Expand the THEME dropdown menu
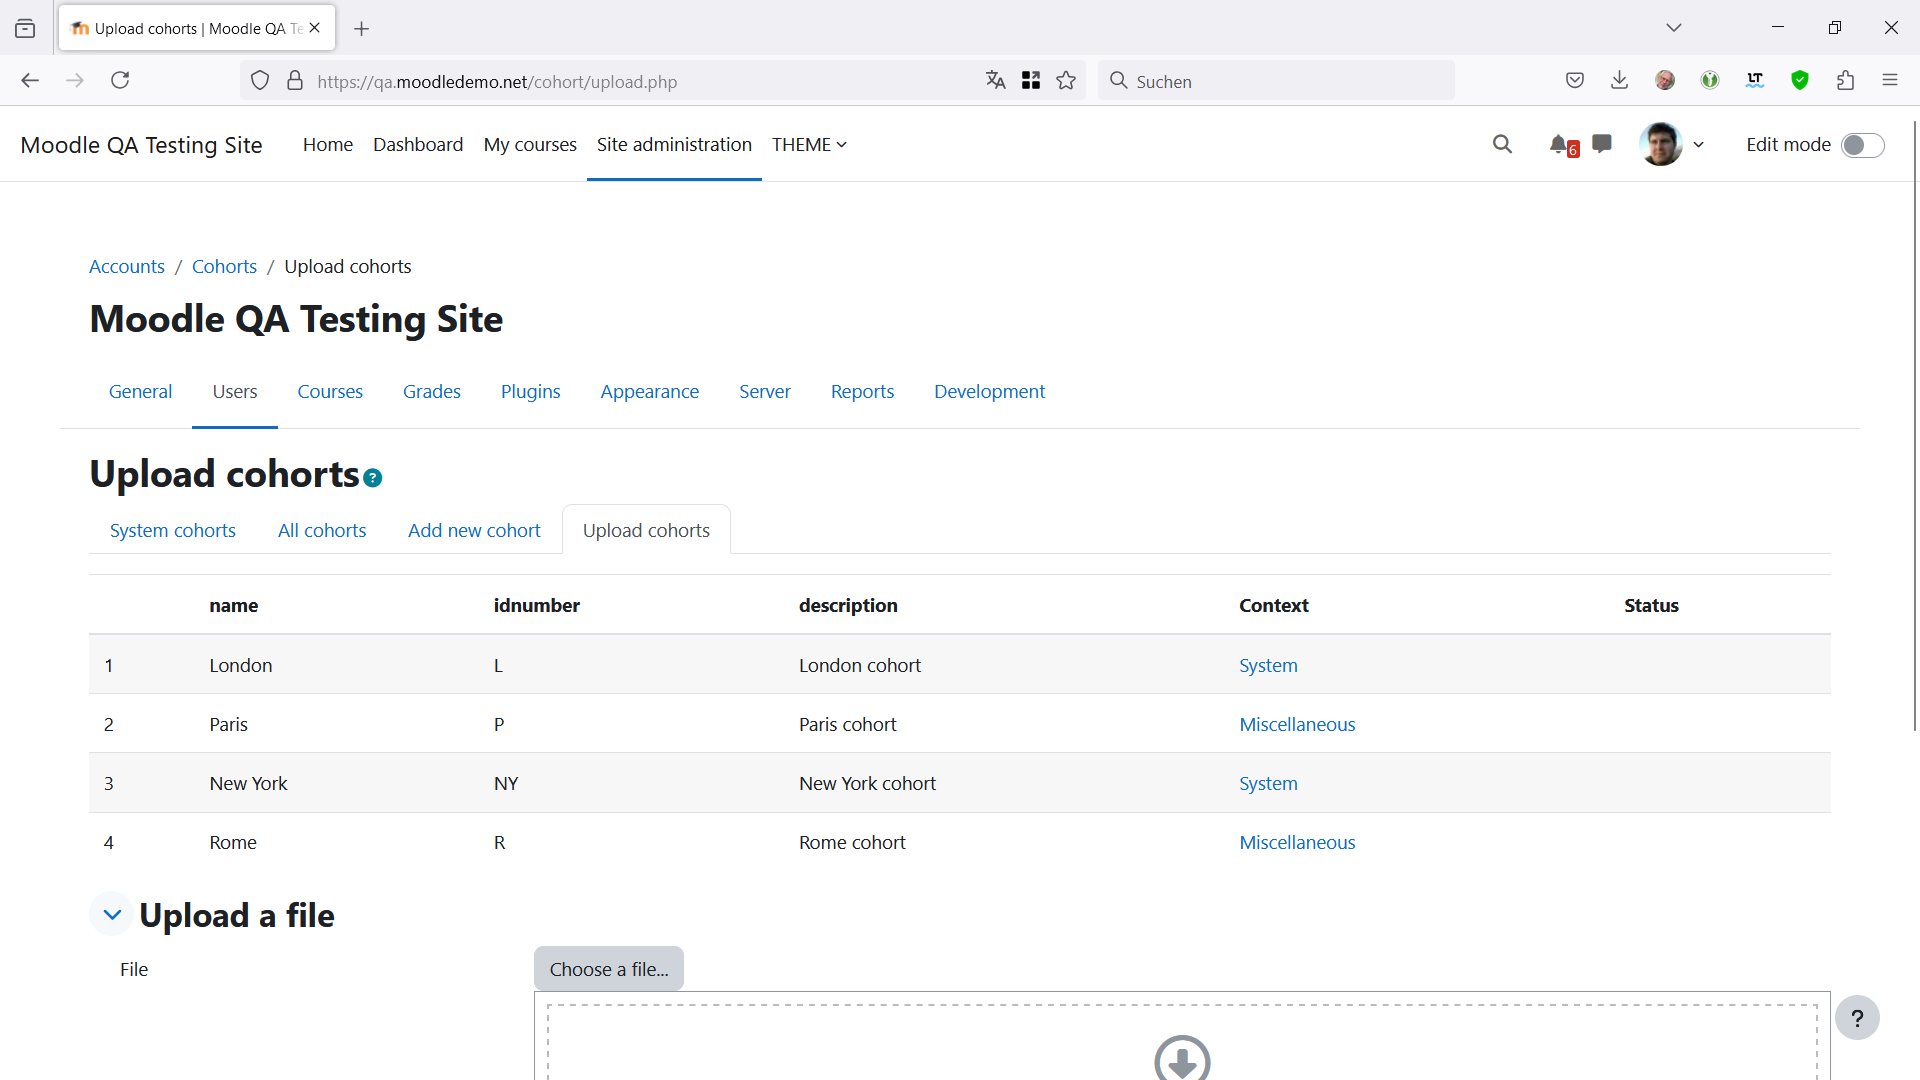 coord(809,145)
